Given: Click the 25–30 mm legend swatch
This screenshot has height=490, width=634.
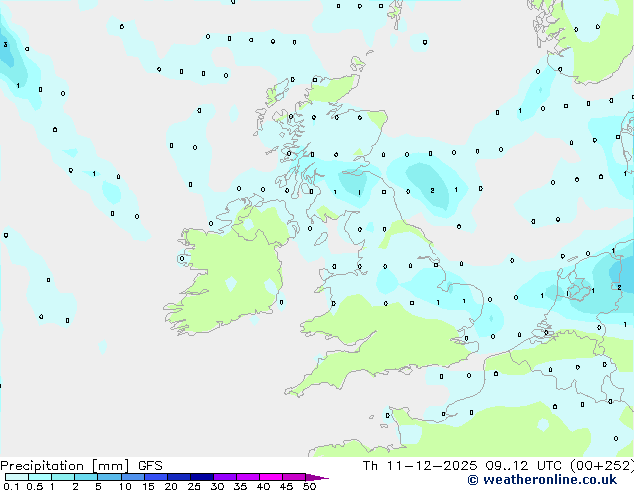Looking at the screenshot, I should tap(201, 477).
